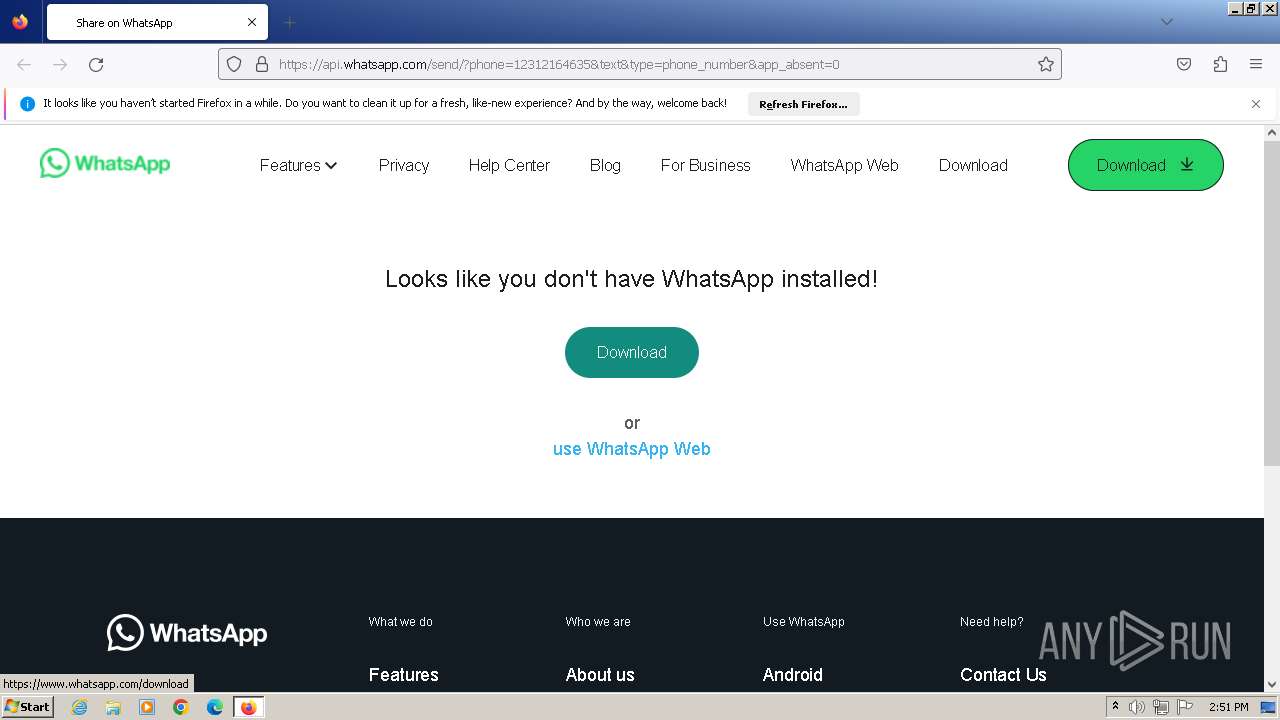Viewport: 1280px width, 720px height.
Task: Open WhatsApp Web from the navigation bar
Action: click(x=844, y=165)
